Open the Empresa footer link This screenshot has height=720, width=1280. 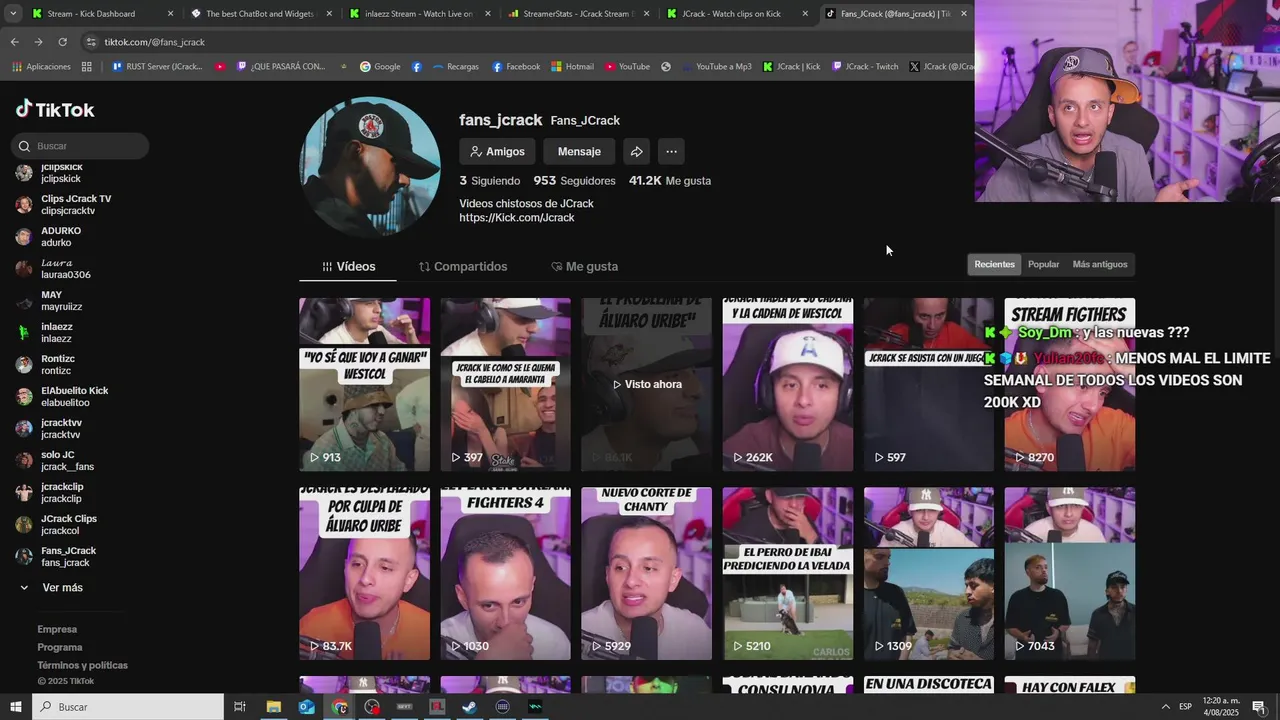(x=57, y=630)
